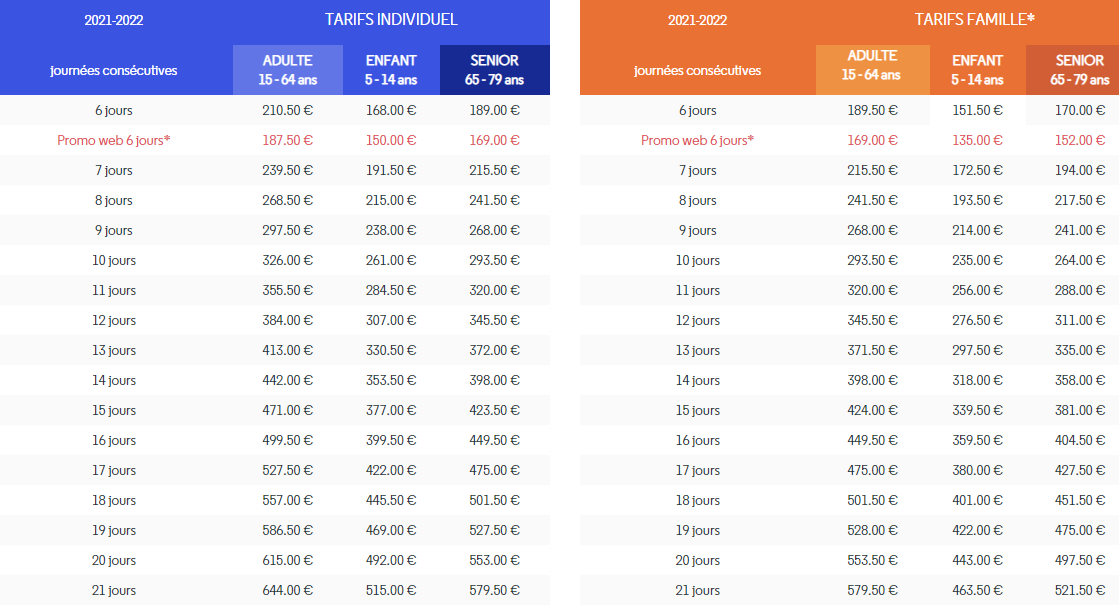1119x614 pixels.
Task: Select the 10 jours row label in individual table
Action: pyautogui.click(x=114, y=260)
